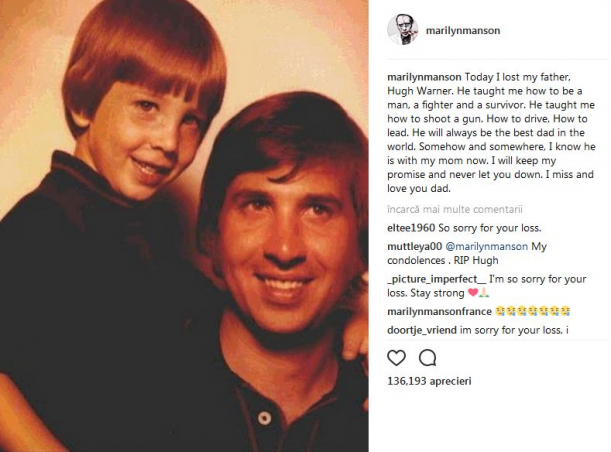Click the comment speech bubble icon
Screen dimensions: 611x452
(427, 357)
